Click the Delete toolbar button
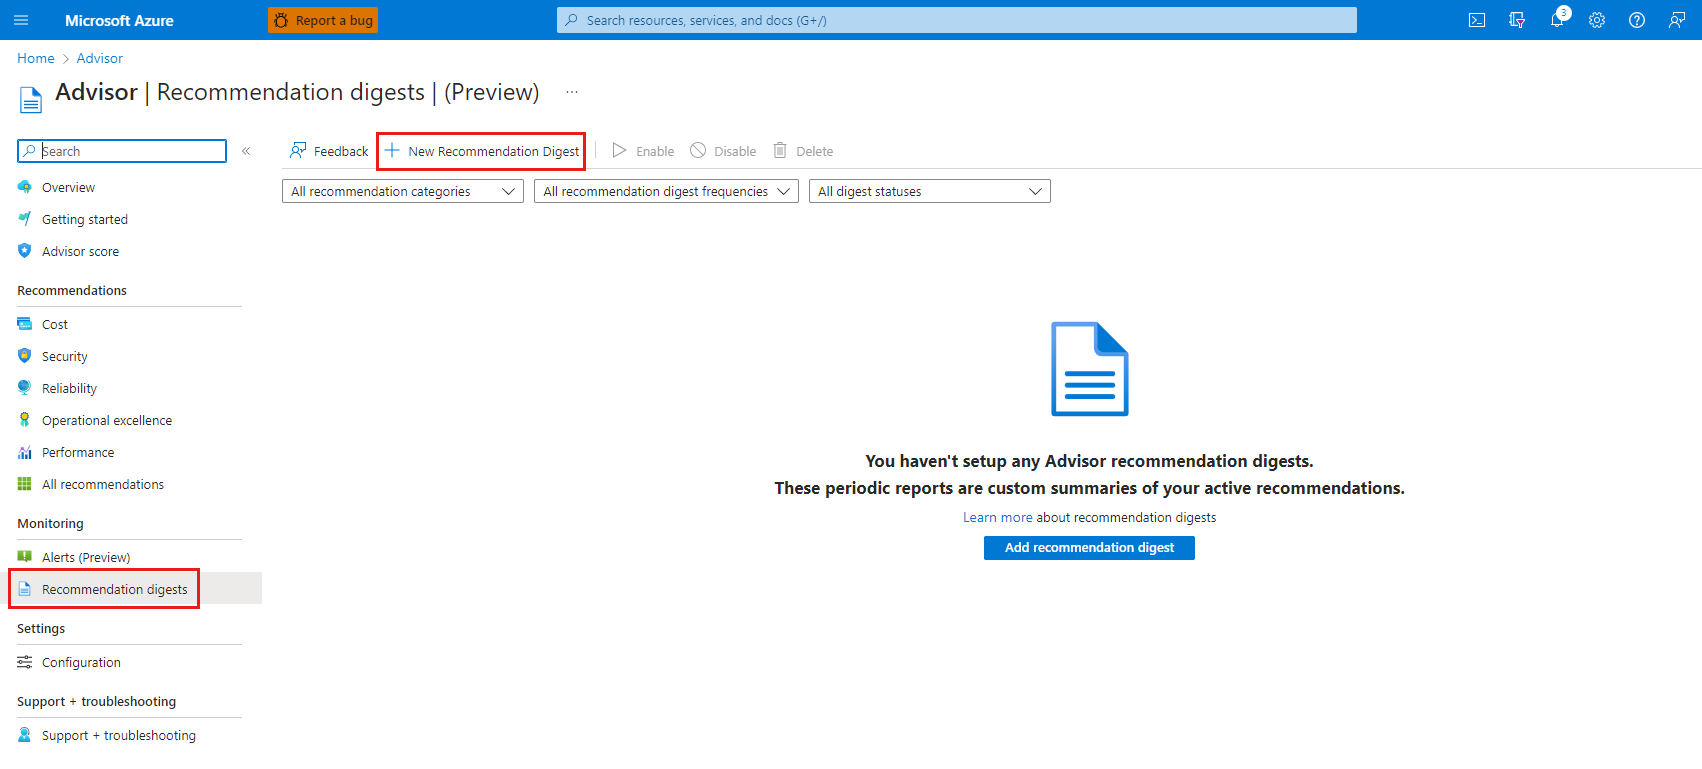 tap(803, 151)
